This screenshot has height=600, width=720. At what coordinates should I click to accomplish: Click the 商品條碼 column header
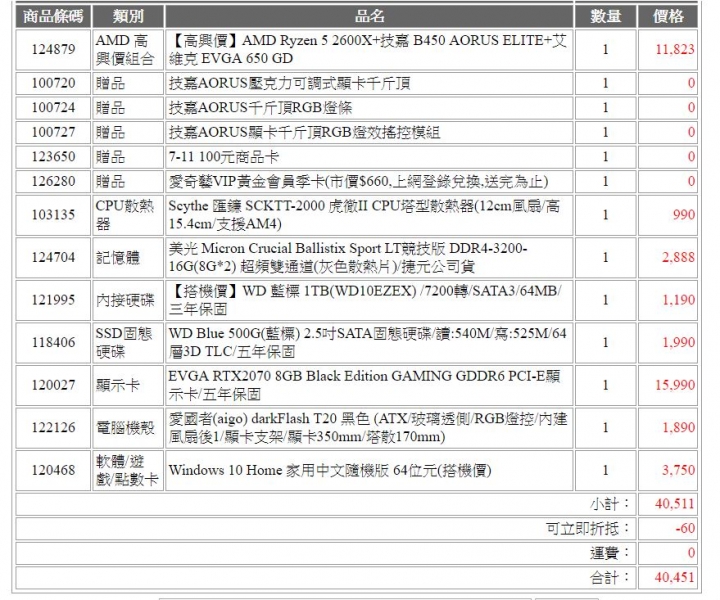53,17
